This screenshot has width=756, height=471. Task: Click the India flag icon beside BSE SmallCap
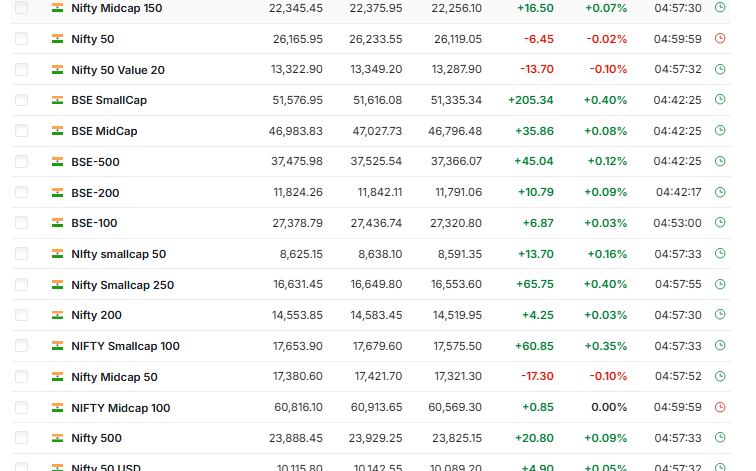click(x=57, y=100)
